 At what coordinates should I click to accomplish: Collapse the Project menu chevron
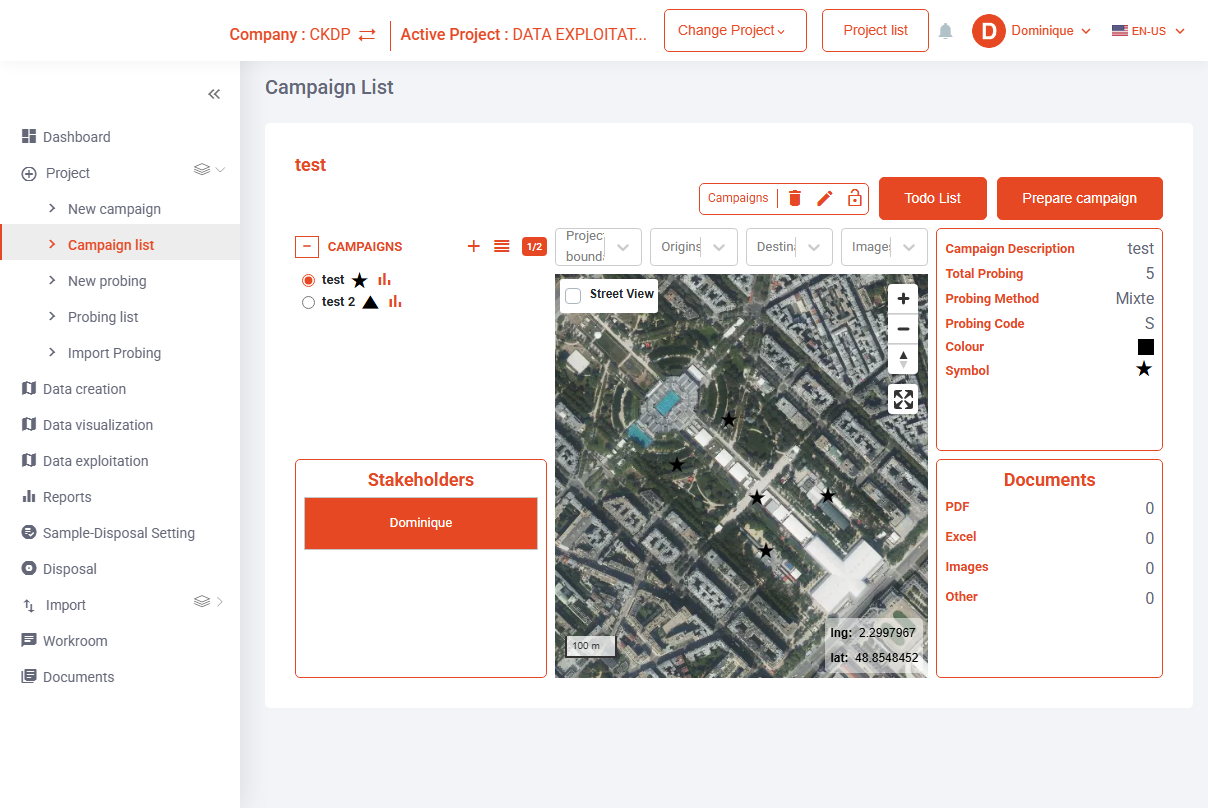(x=221, y=169)
